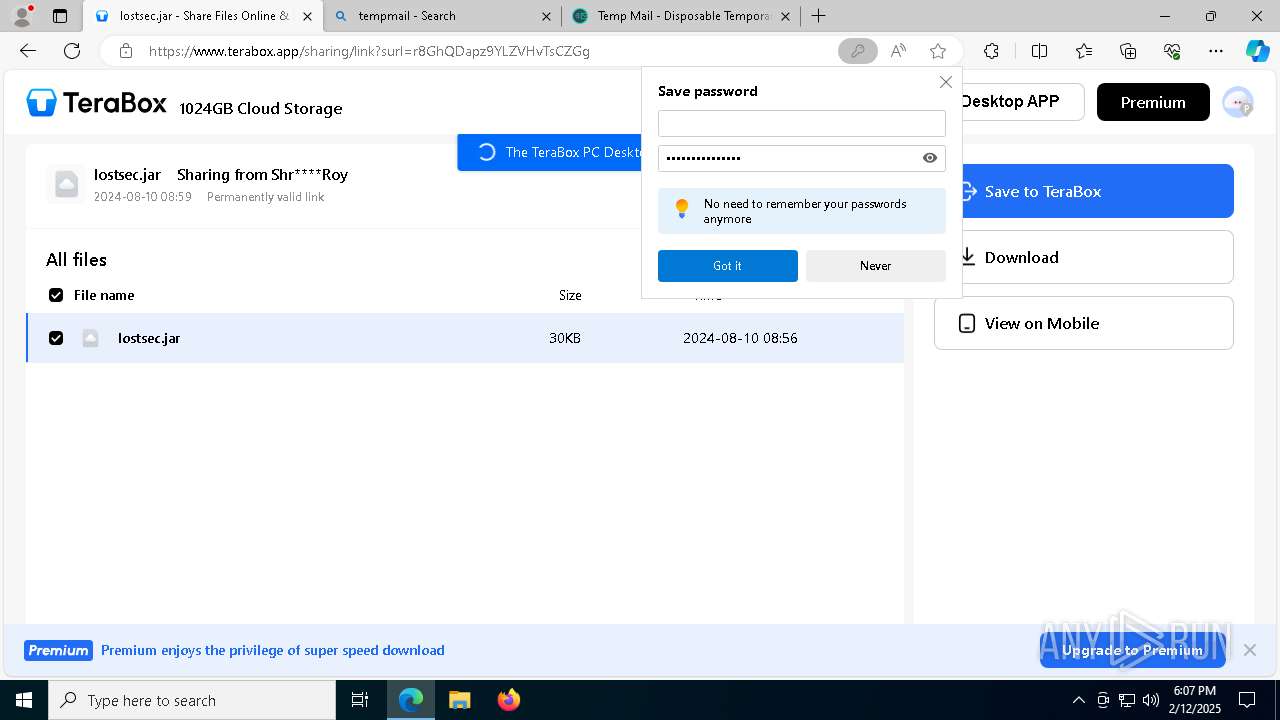Open the Copilot sidebar
Viewport: 1280px width, 720px height.
(1257, 51)
